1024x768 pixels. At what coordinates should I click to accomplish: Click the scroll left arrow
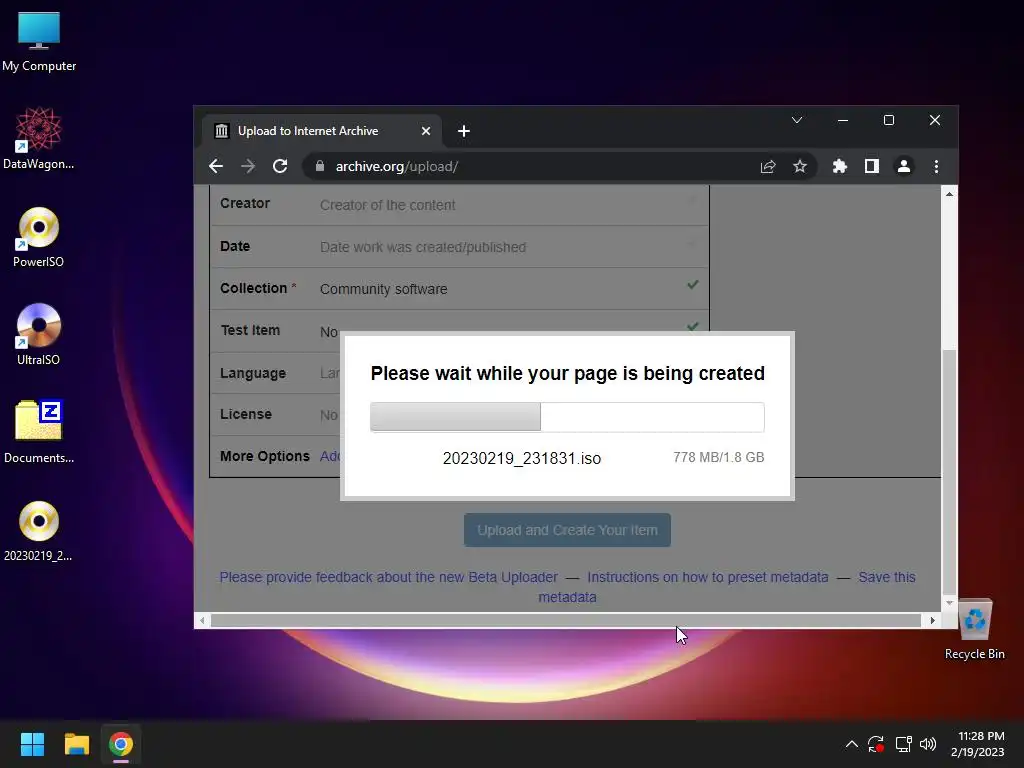202,620
